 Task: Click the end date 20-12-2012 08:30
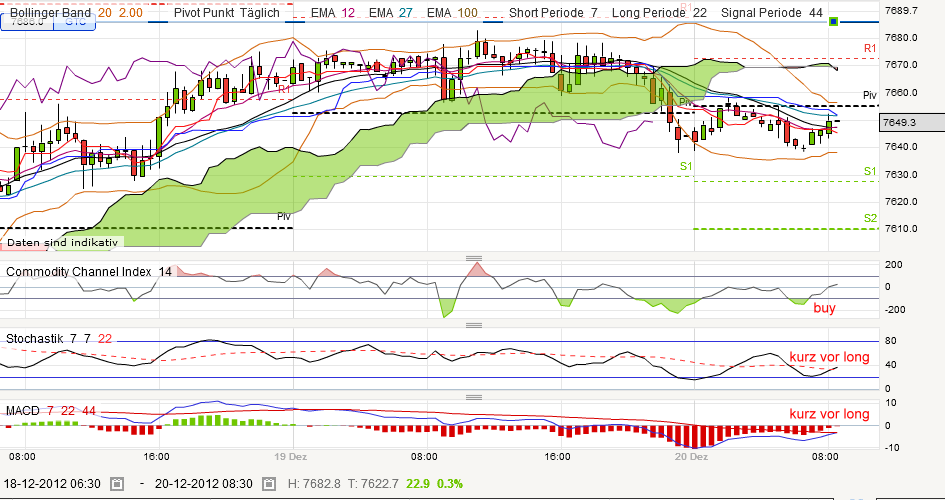(x=206, y=483)
